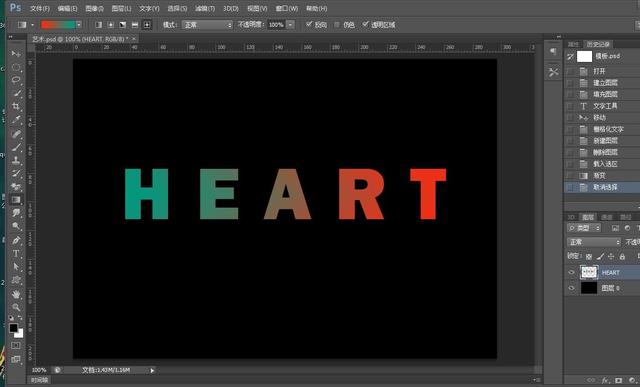Set history brush source on 移动 step
640x387 pixels.
coord(570,118)
